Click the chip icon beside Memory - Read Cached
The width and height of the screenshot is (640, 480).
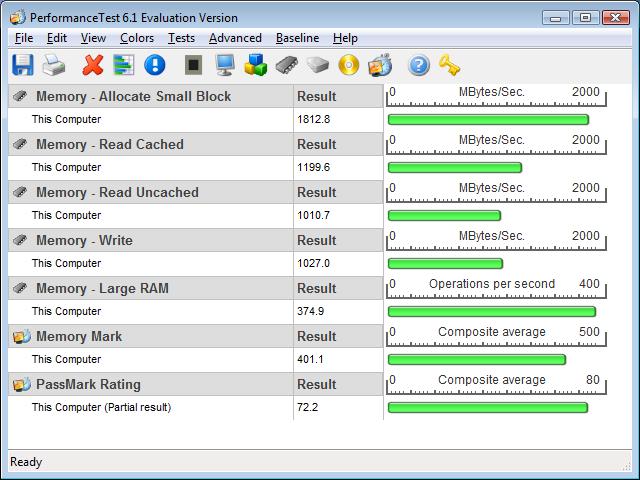tap(20, 144)
